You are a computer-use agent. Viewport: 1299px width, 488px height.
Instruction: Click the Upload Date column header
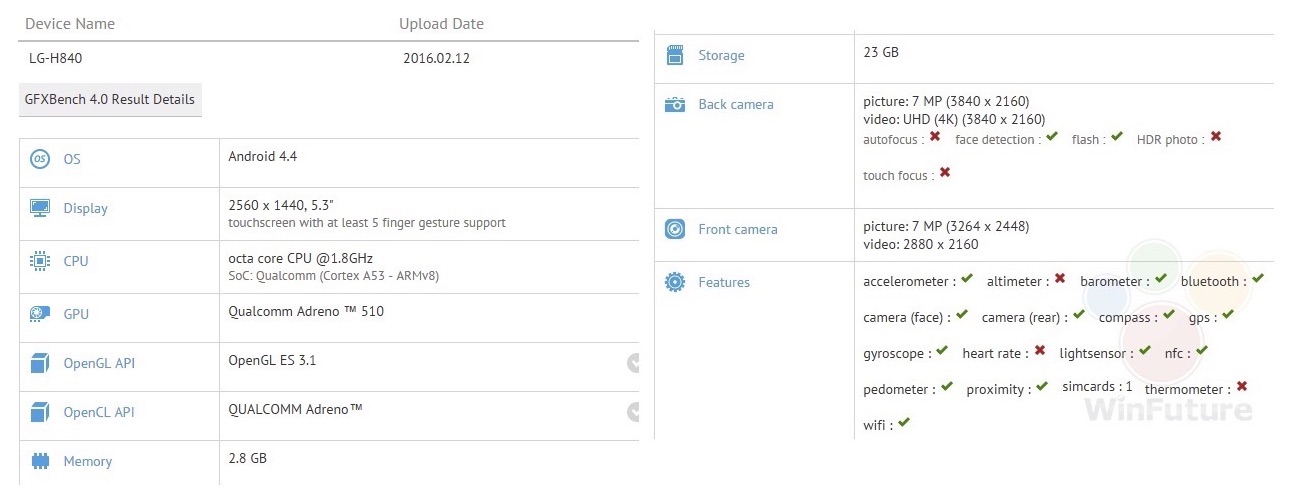coord(441,24)
